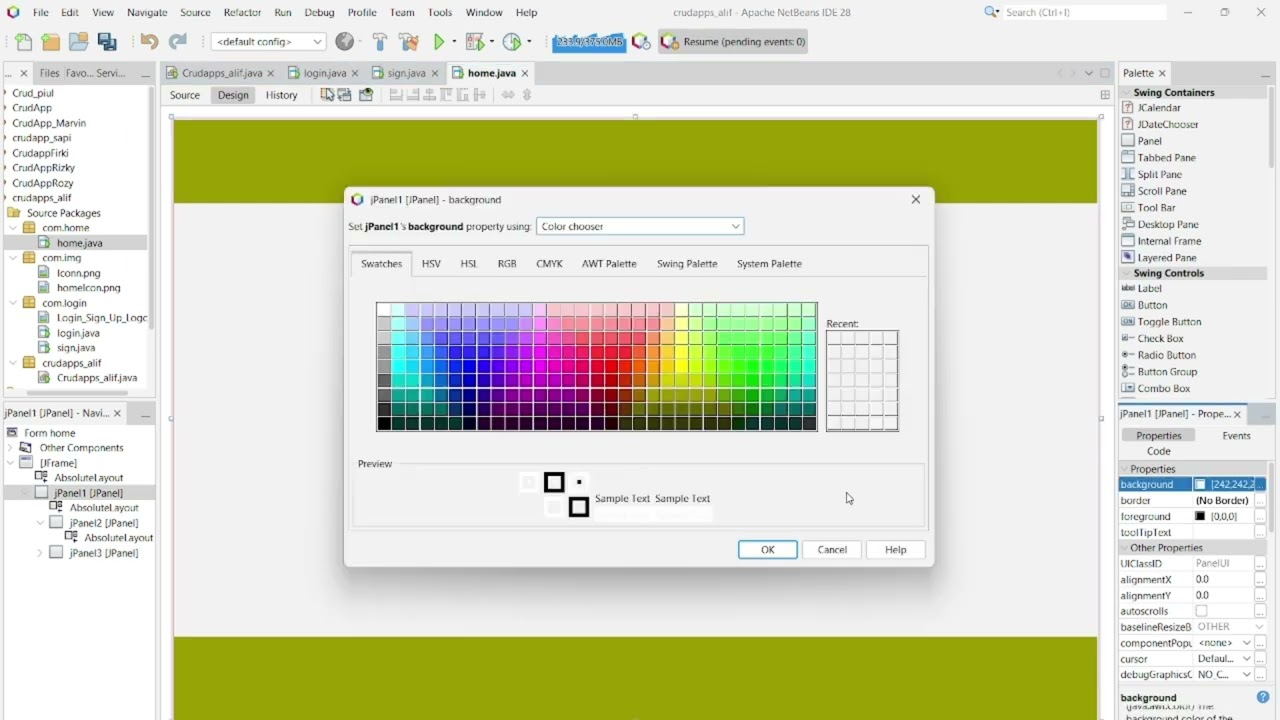Collapse the Other Properties section
This screenshot has height=720, width=1280.
click(1125, 548)
